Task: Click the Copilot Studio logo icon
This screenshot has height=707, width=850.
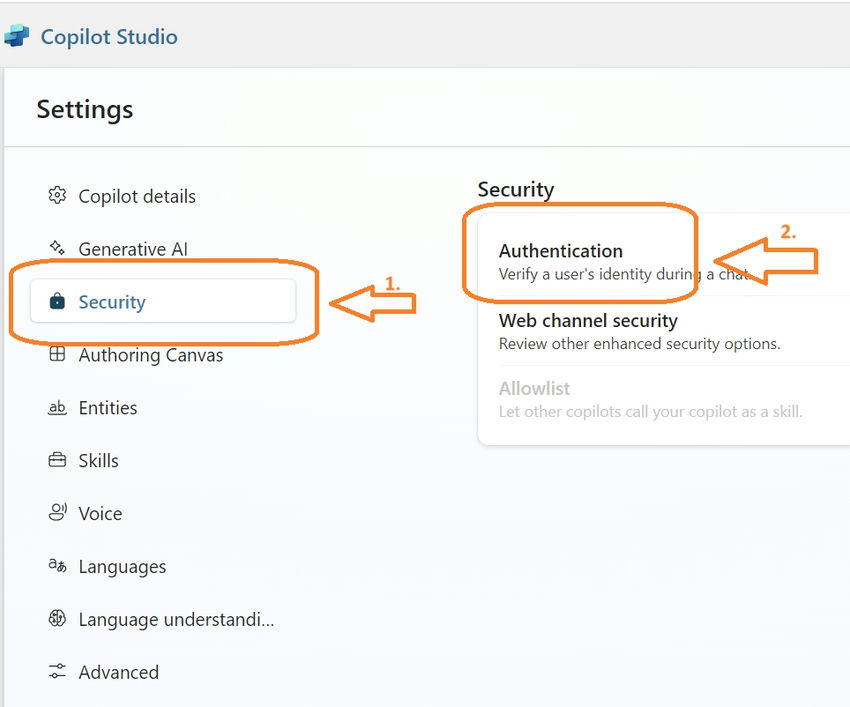Action: click(16, 37)
